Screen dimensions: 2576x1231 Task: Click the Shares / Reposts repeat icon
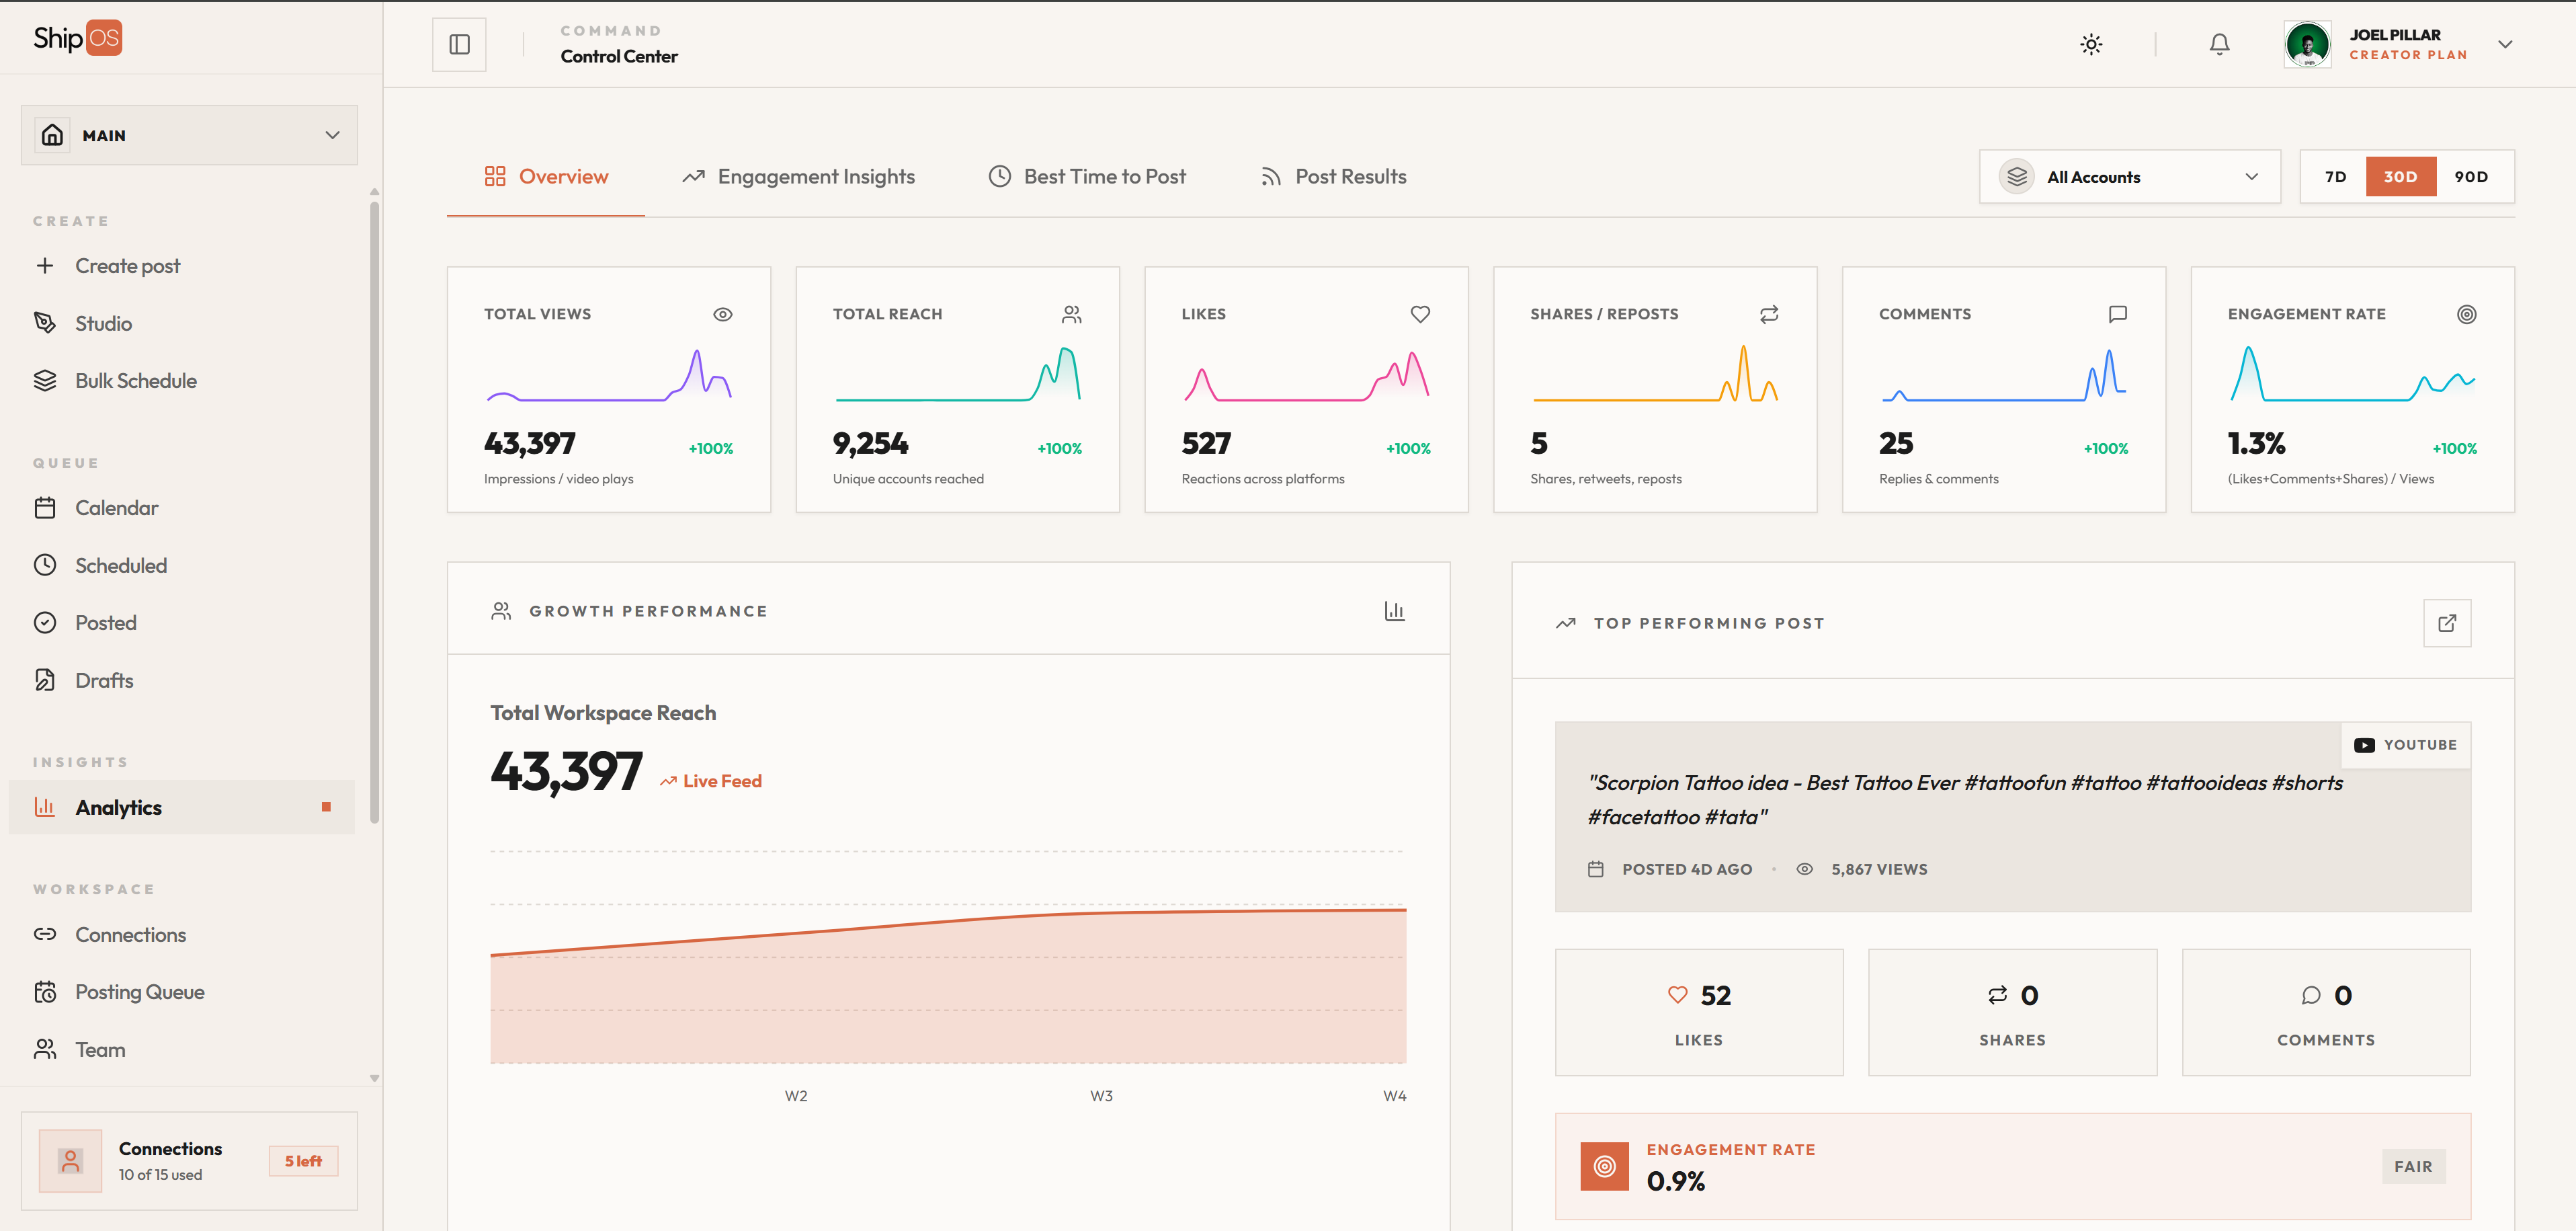1769,314
